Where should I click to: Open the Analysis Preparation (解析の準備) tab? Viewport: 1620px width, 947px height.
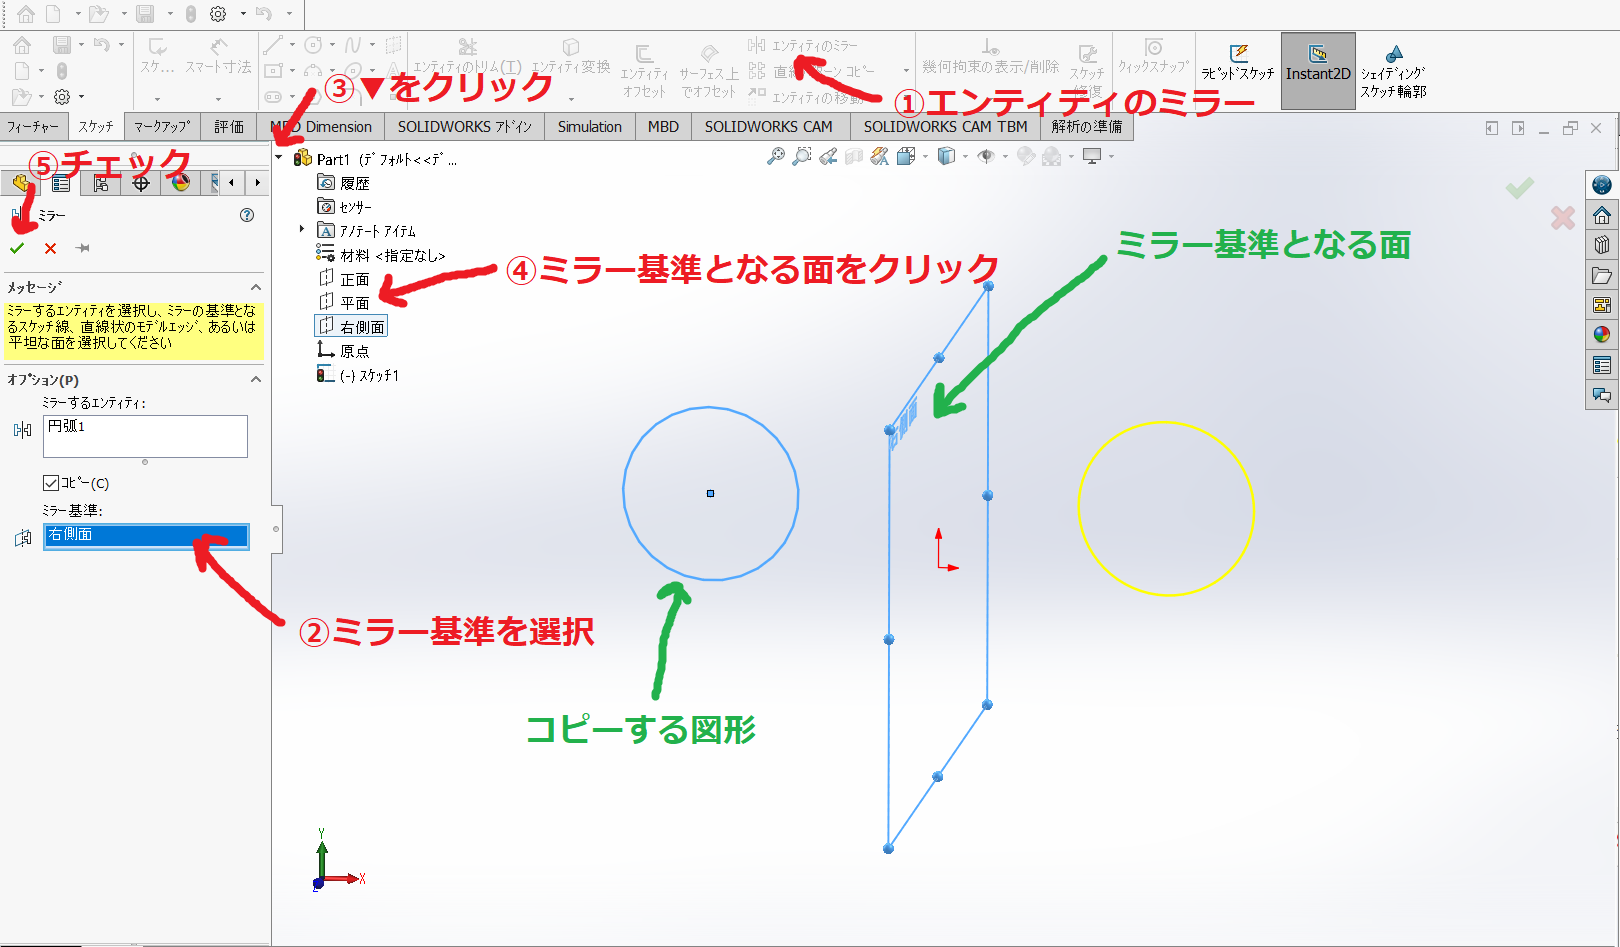(1087, 127)
